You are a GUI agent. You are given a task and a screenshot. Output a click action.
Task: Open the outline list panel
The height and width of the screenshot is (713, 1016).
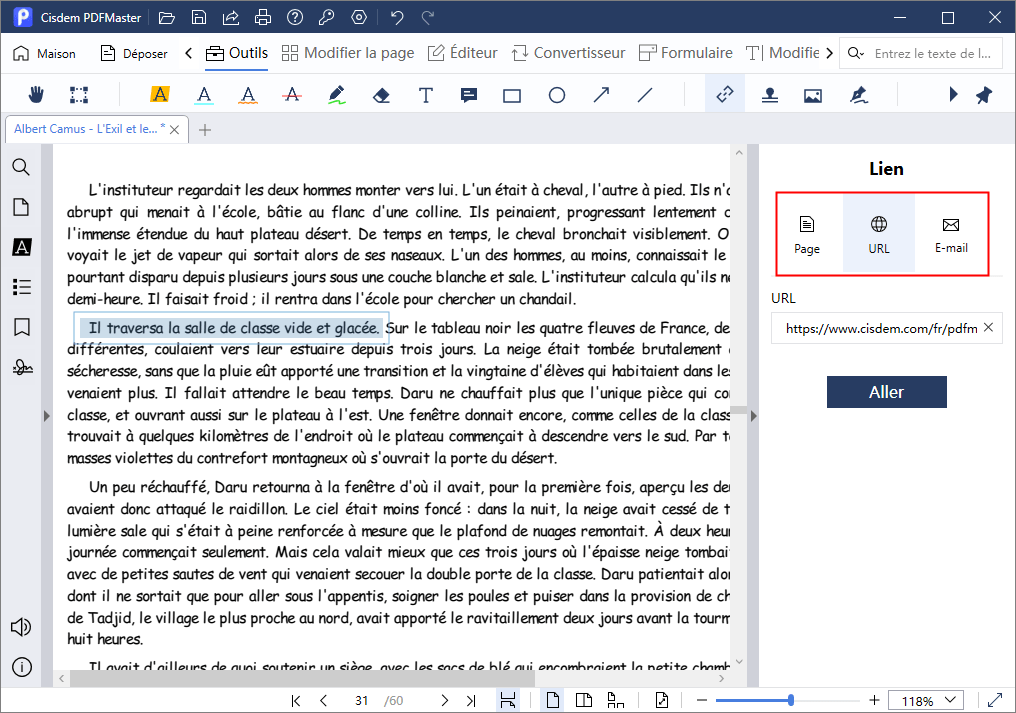click(21, 287)
